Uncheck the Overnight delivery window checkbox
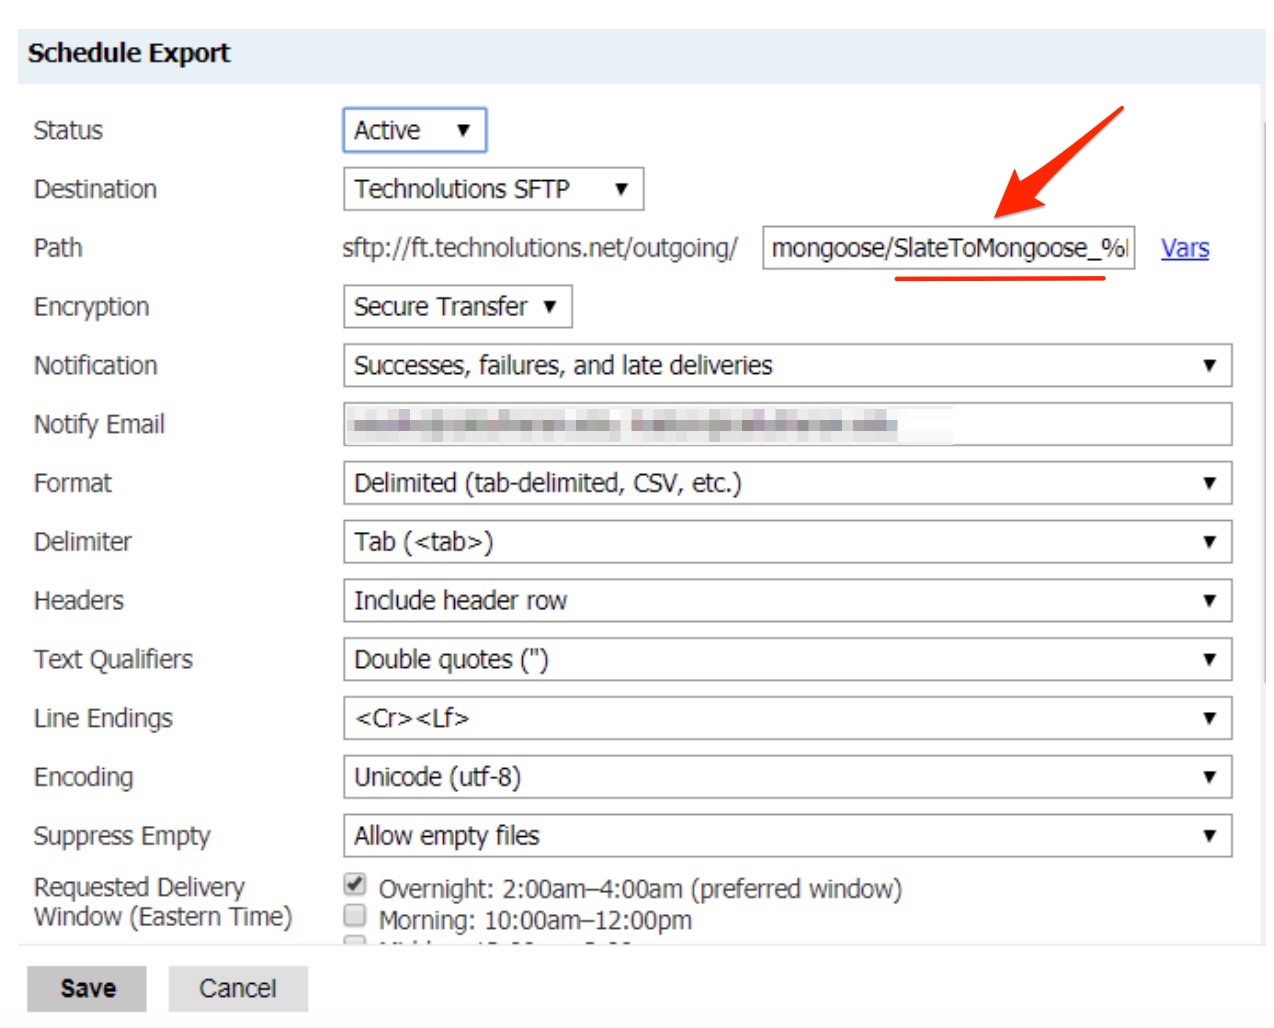1274x1028 pixels. tap(355, 885)
